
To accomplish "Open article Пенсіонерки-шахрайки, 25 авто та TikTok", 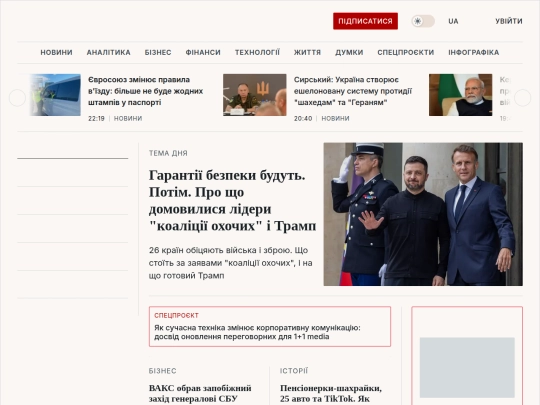I will tap(331, 393).
